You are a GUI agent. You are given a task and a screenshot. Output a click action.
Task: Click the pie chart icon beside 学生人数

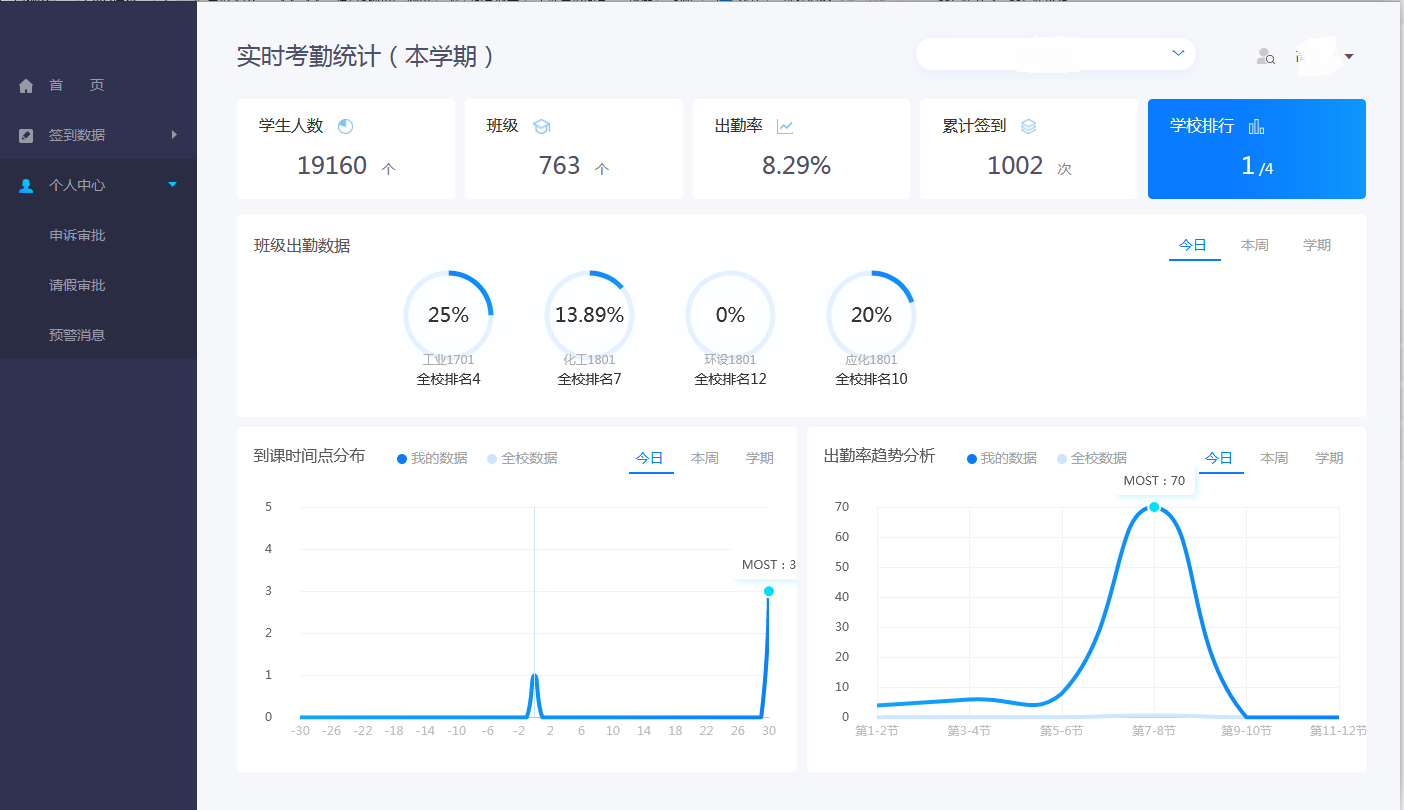pos(346,126)
